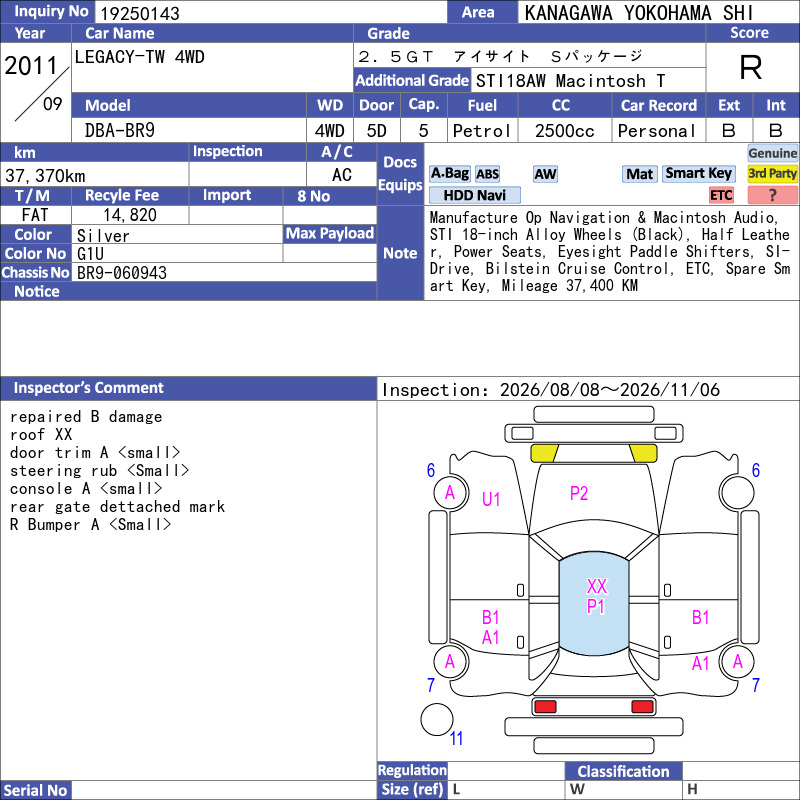Click the B grade under the Int header

(x=776, y=131)
